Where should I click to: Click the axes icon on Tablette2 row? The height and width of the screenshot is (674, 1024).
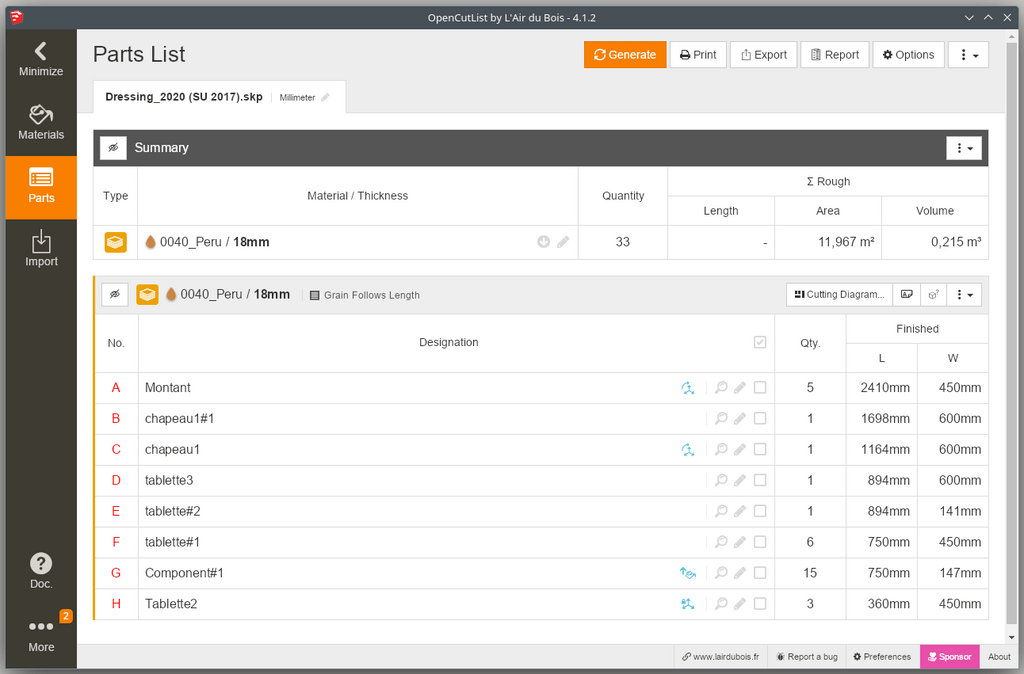688,604
